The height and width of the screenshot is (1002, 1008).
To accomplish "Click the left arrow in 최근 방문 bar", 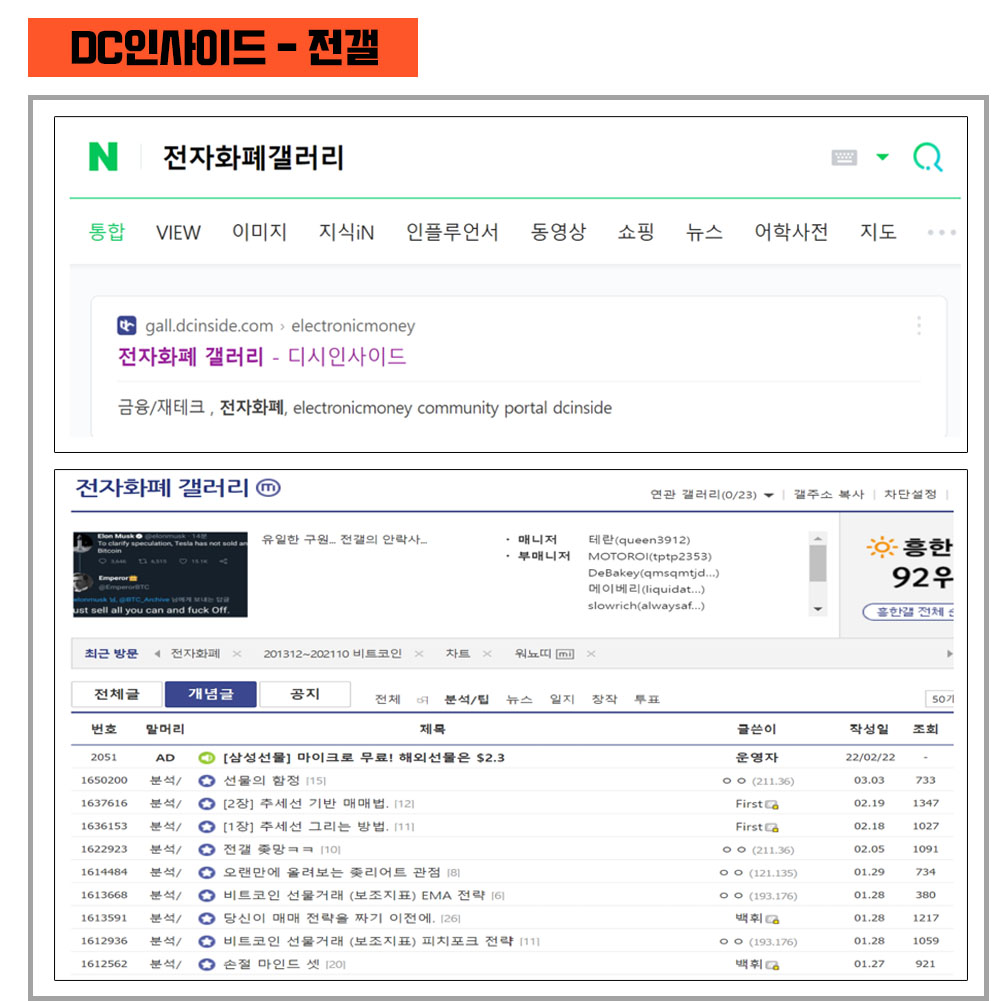I will (157, 654).
